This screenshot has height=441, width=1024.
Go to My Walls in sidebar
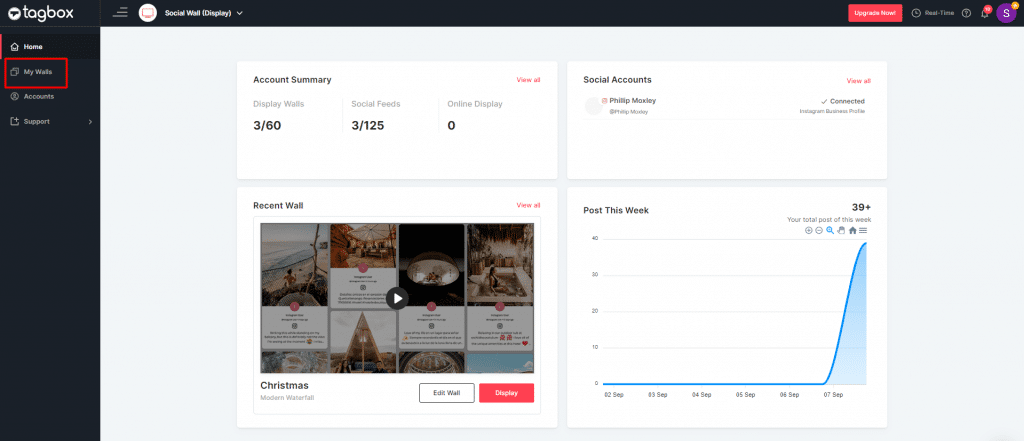pos(38,72)
